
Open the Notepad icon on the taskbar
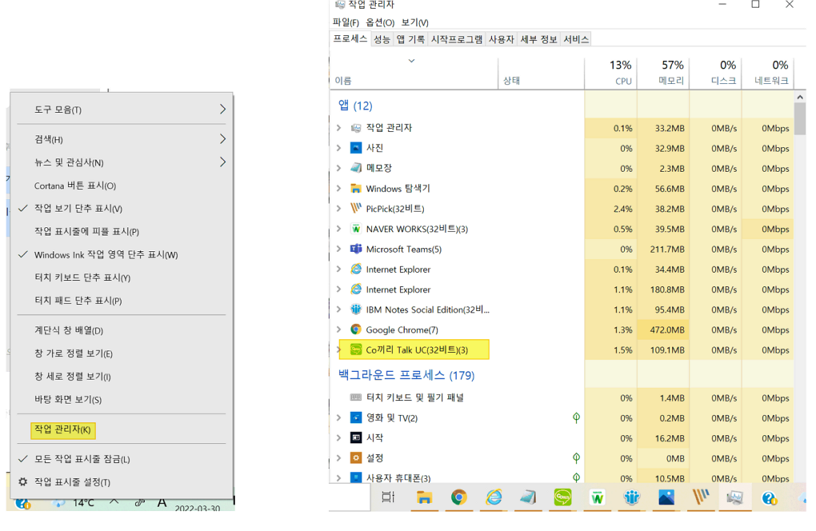point(528,498)
